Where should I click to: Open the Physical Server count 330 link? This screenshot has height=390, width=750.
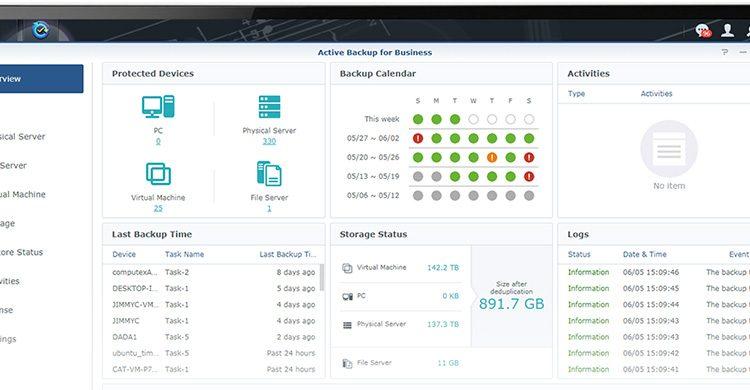269,141
